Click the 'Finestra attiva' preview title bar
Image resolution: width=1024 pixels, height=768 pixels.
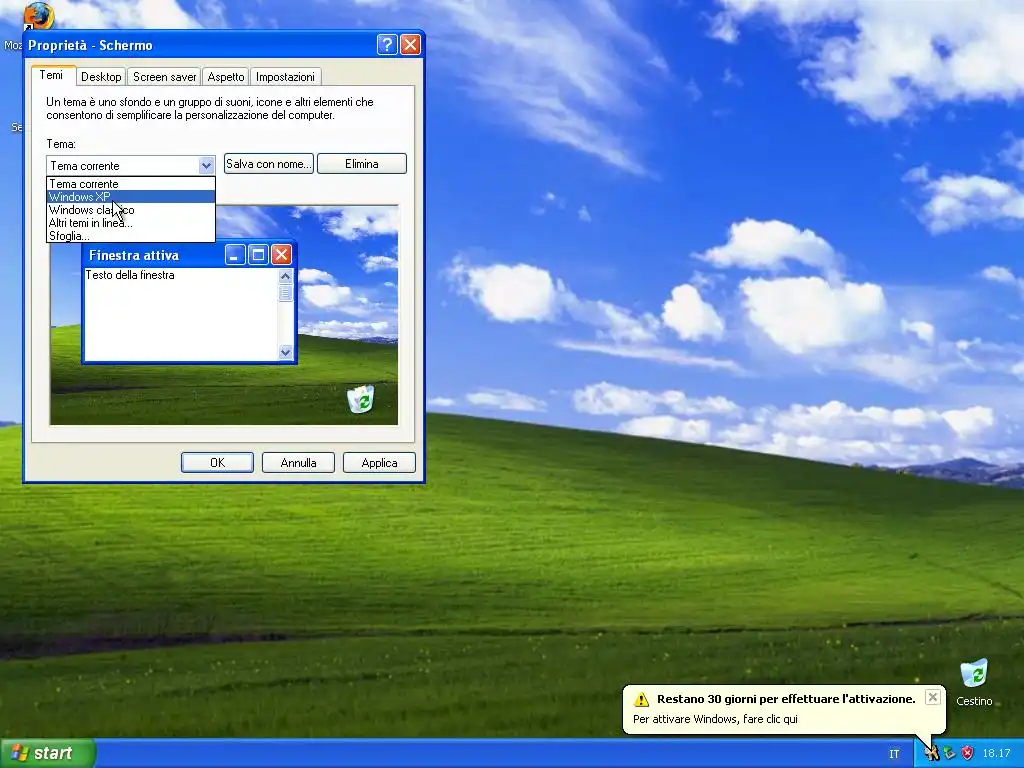tap(189, 255)
